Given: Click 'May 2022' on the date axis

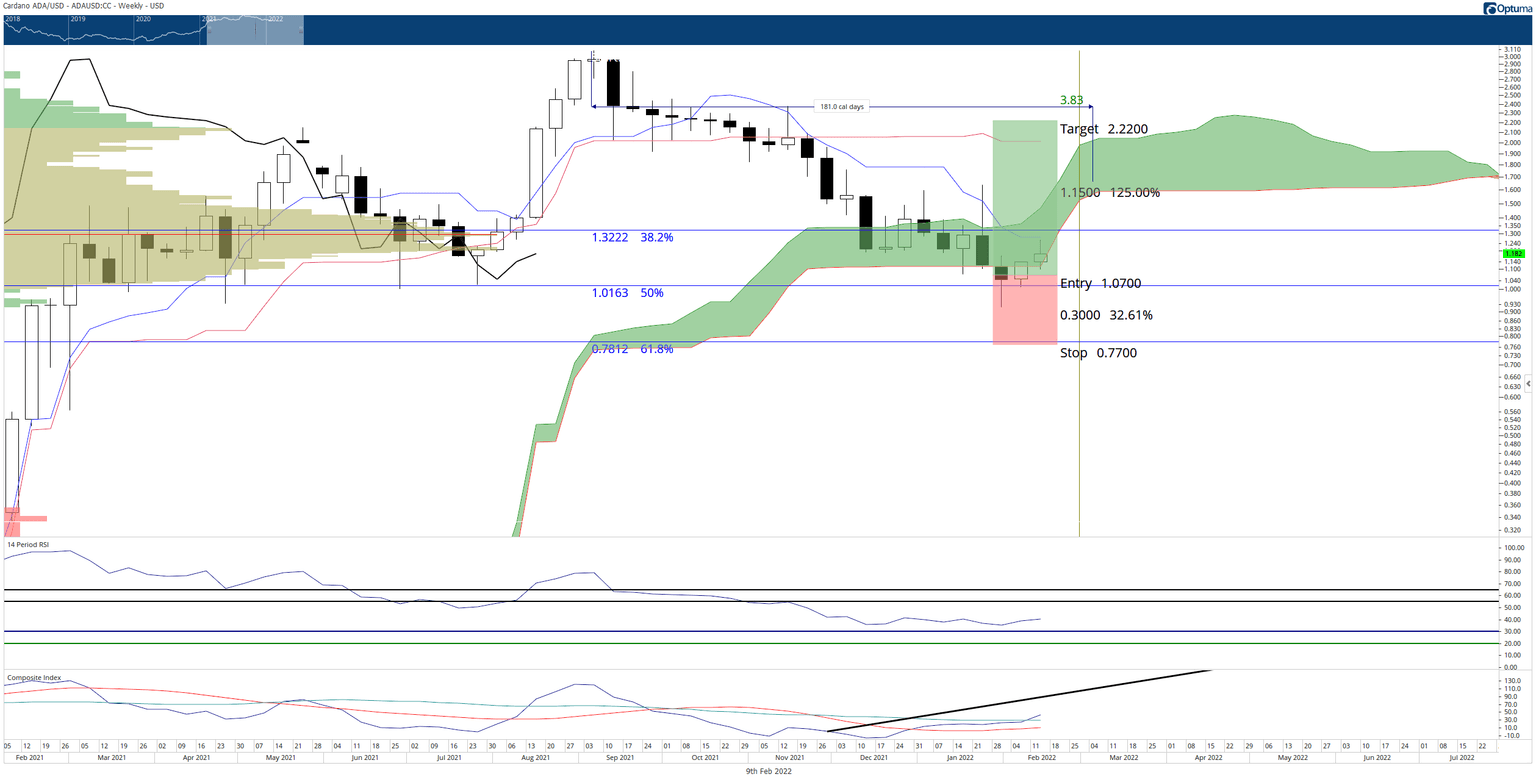Looking at the screenshot, I should tap(1292, 758).
